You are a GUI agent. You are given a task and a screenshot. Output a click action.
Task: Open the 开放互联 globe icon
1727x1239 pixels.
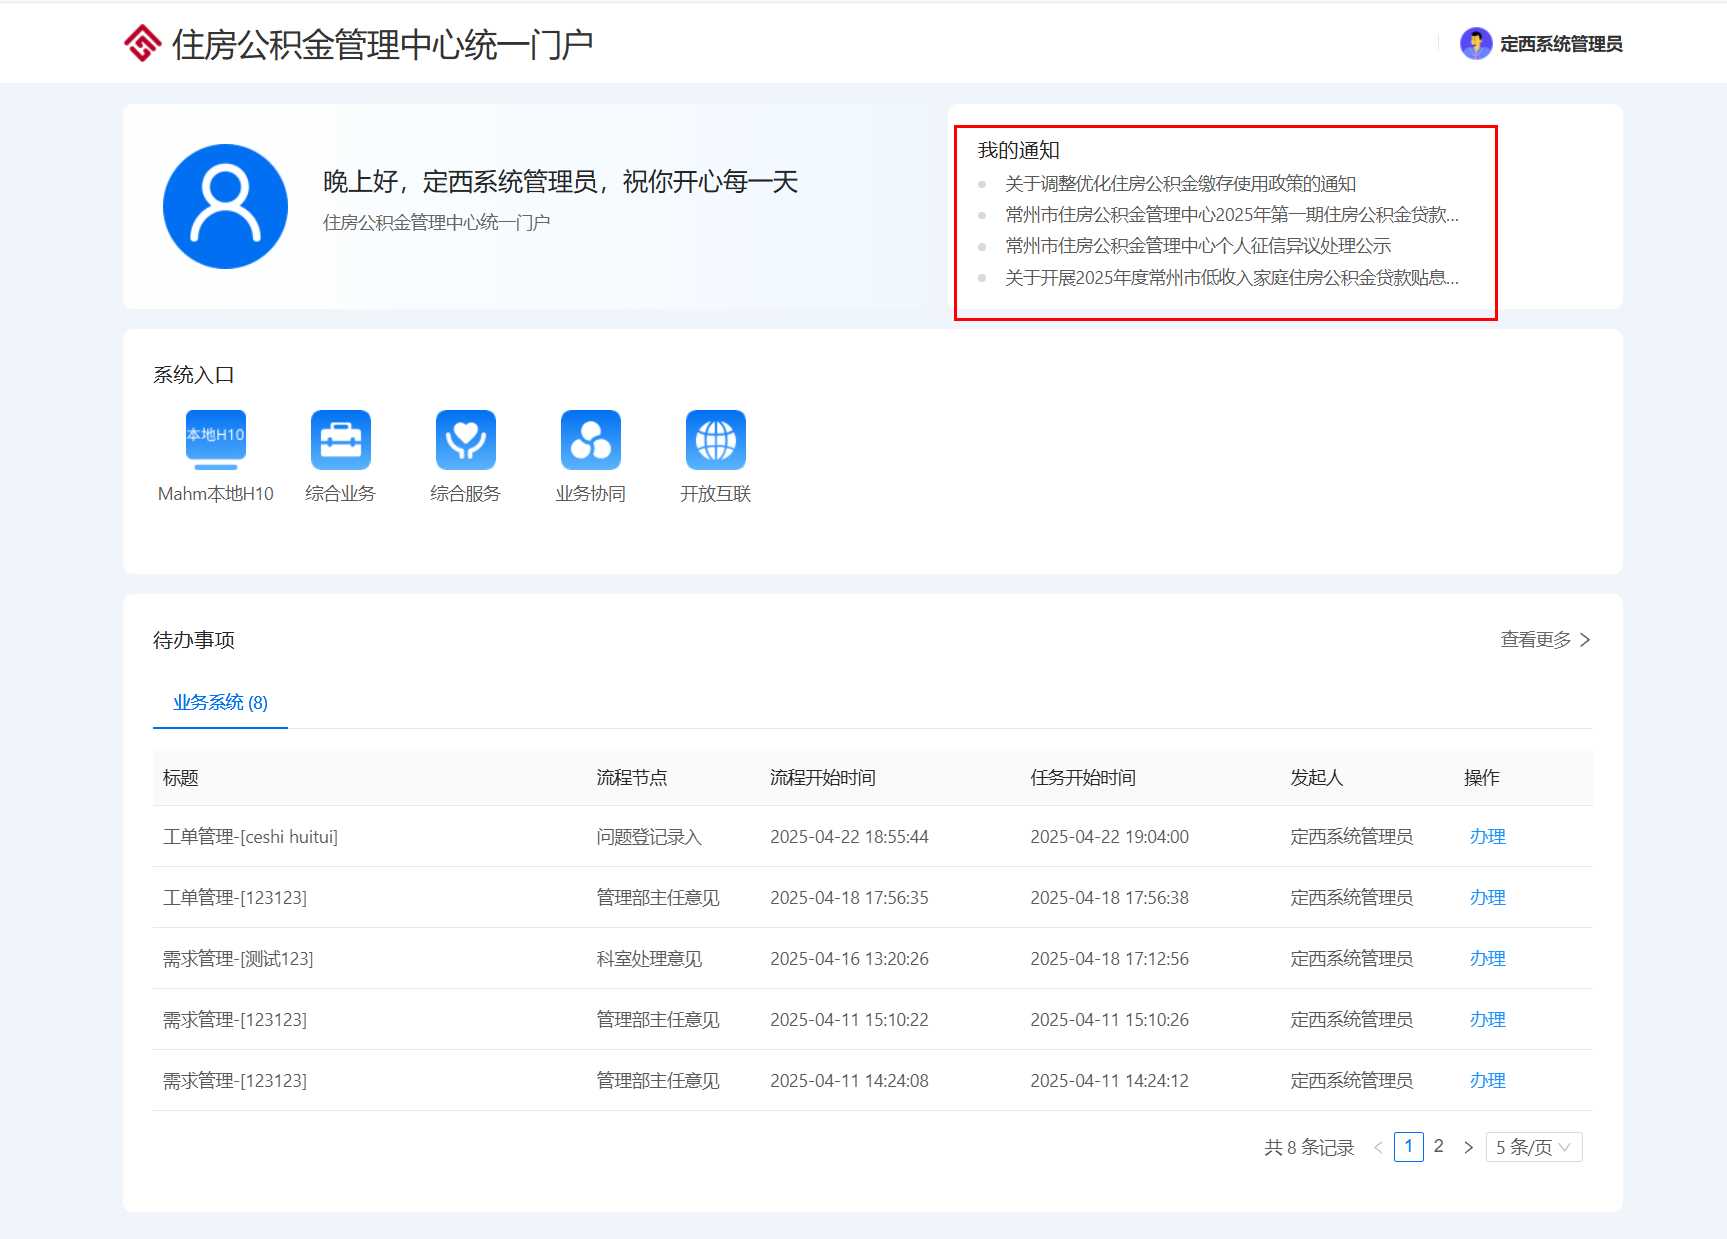point(715,440)
